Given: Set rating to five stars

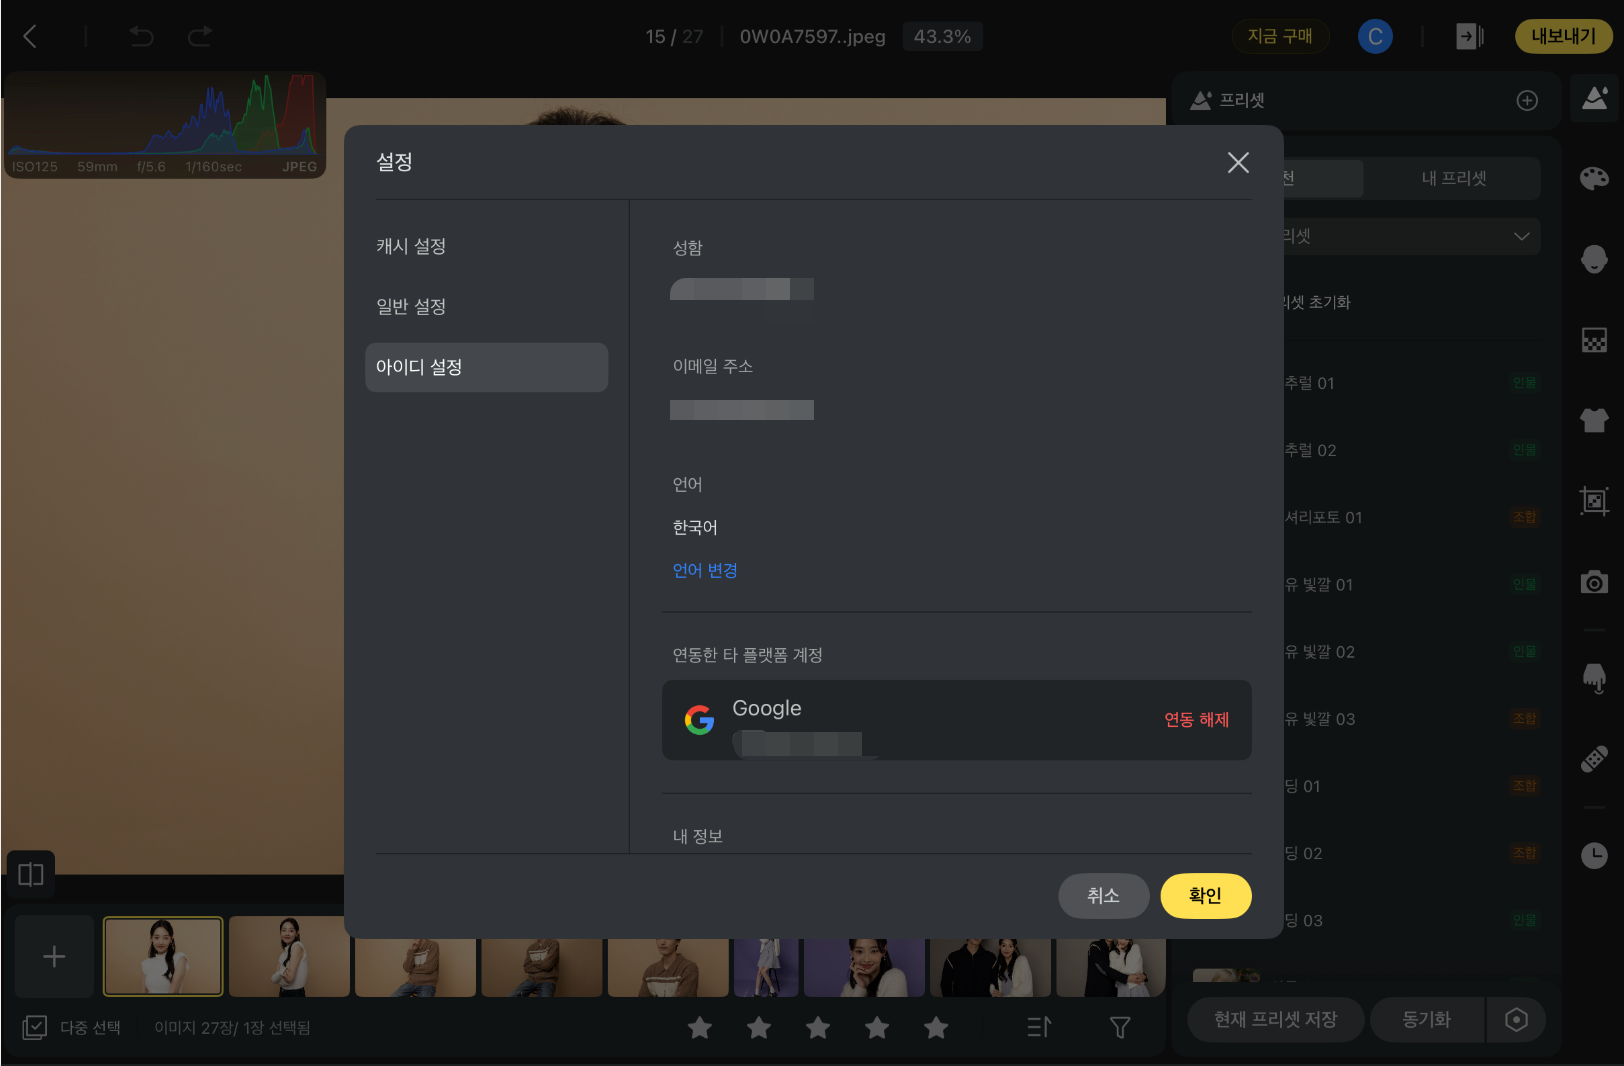Looking at the screenshot, I should (936, 1028).
